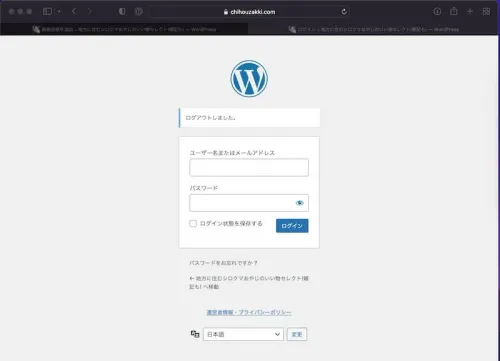500x361 pixels.
Task: Toggle password visibility with the eye icon
Action: (x=300, y=203)
